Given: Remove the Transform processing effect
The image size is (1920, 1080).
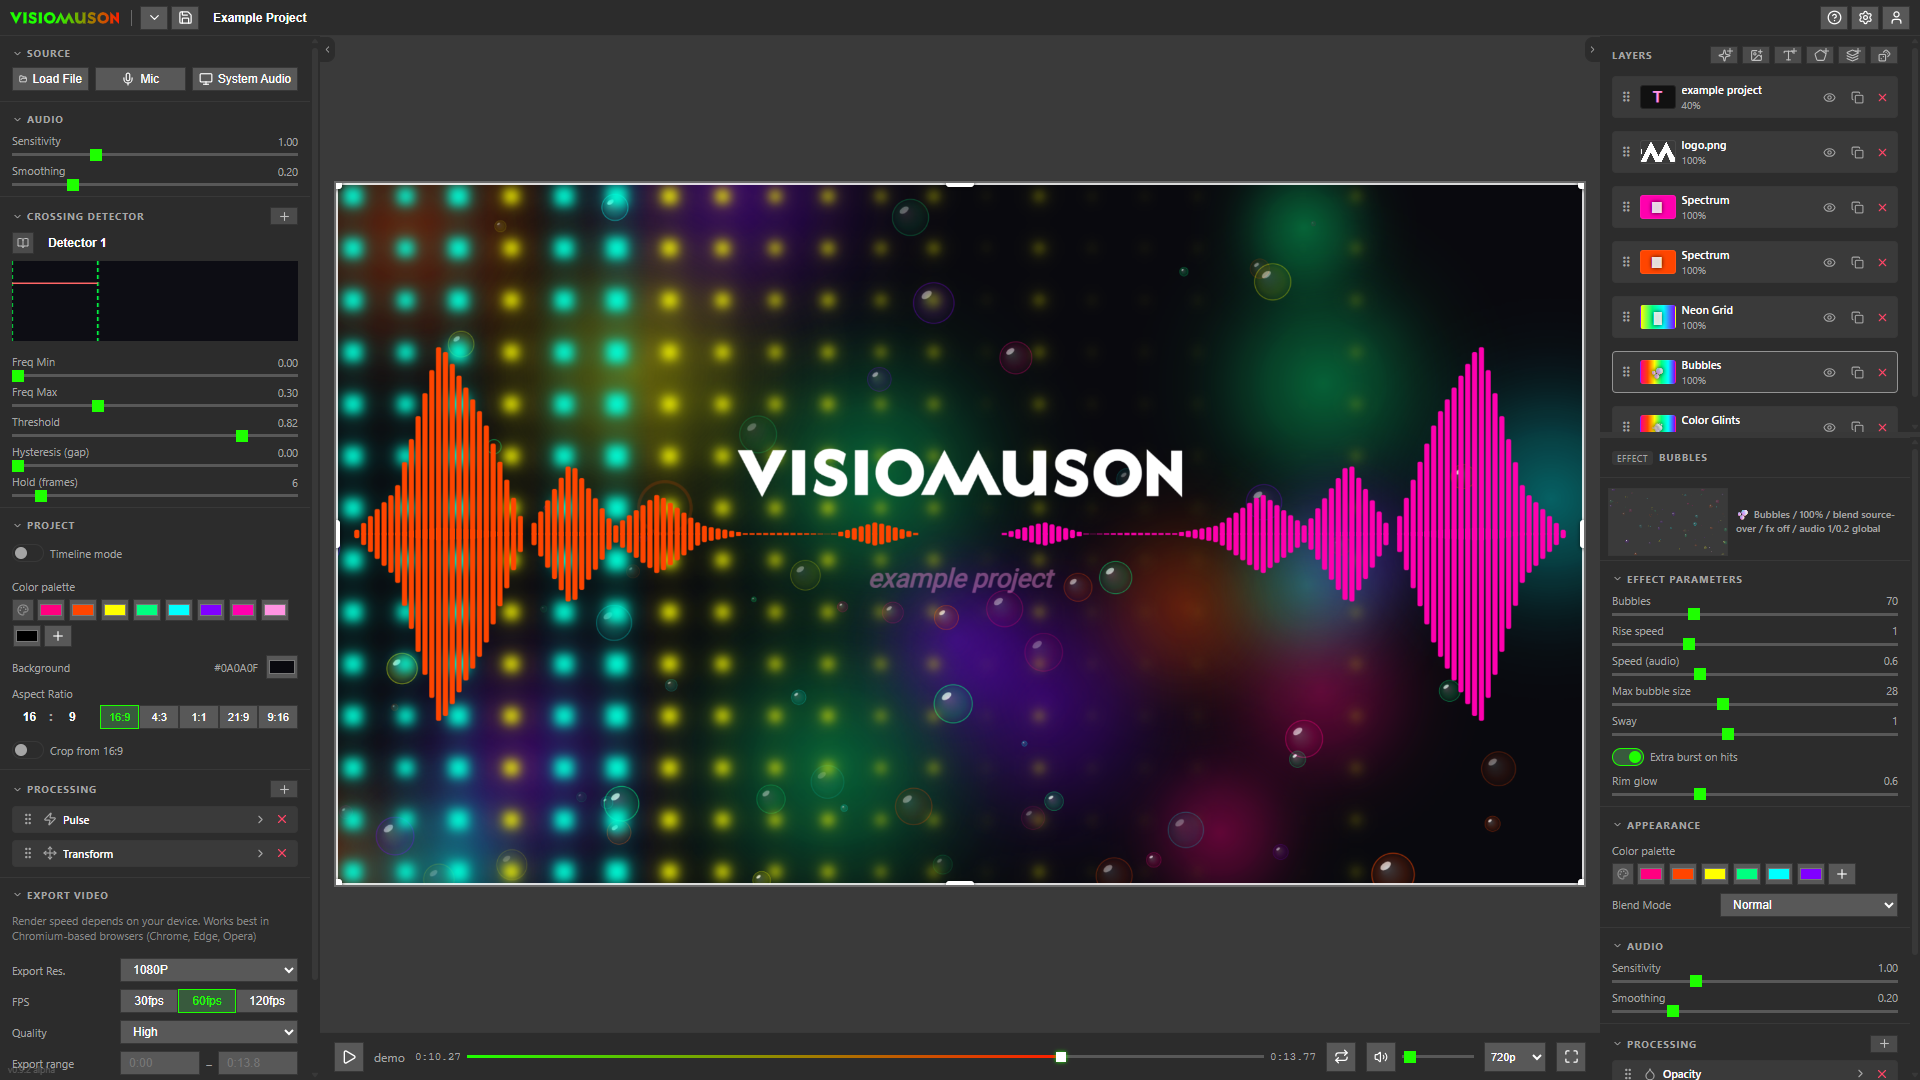Looking at the screenshot, I should point(282,854).
